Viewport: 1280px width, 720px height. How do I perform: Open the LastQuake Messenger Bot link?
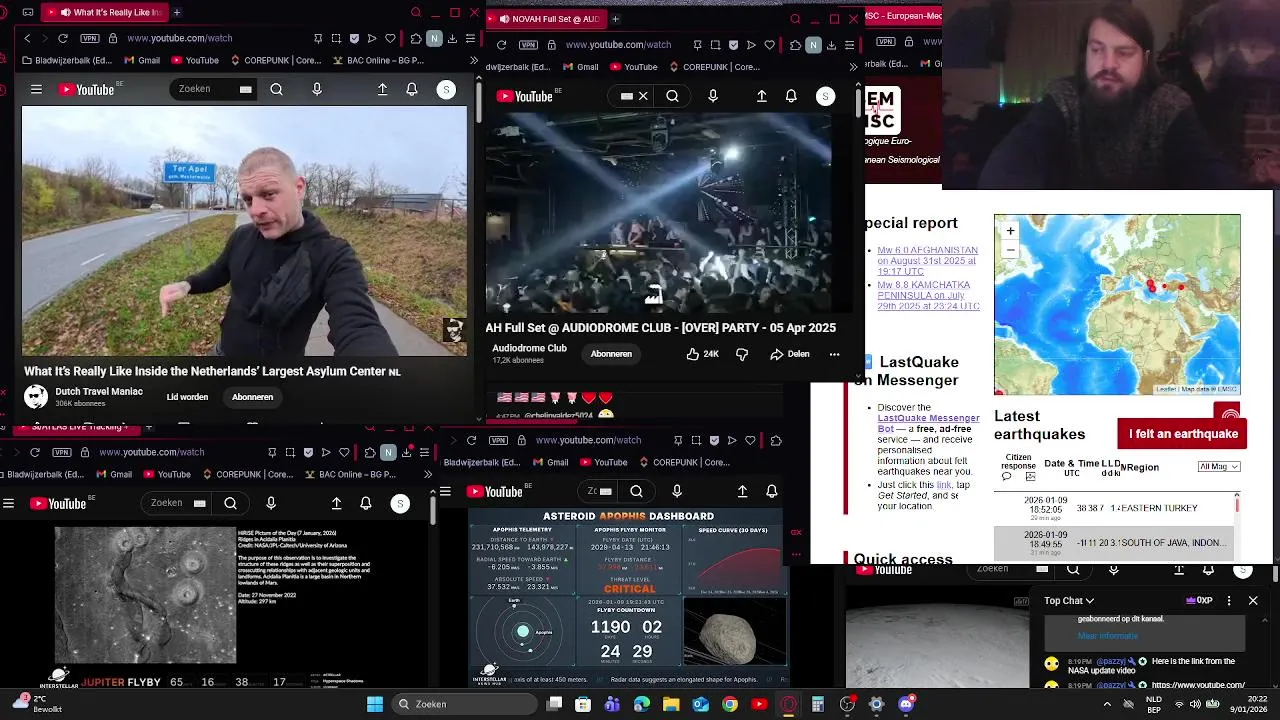pyautogui.click(x=928, y=423)
